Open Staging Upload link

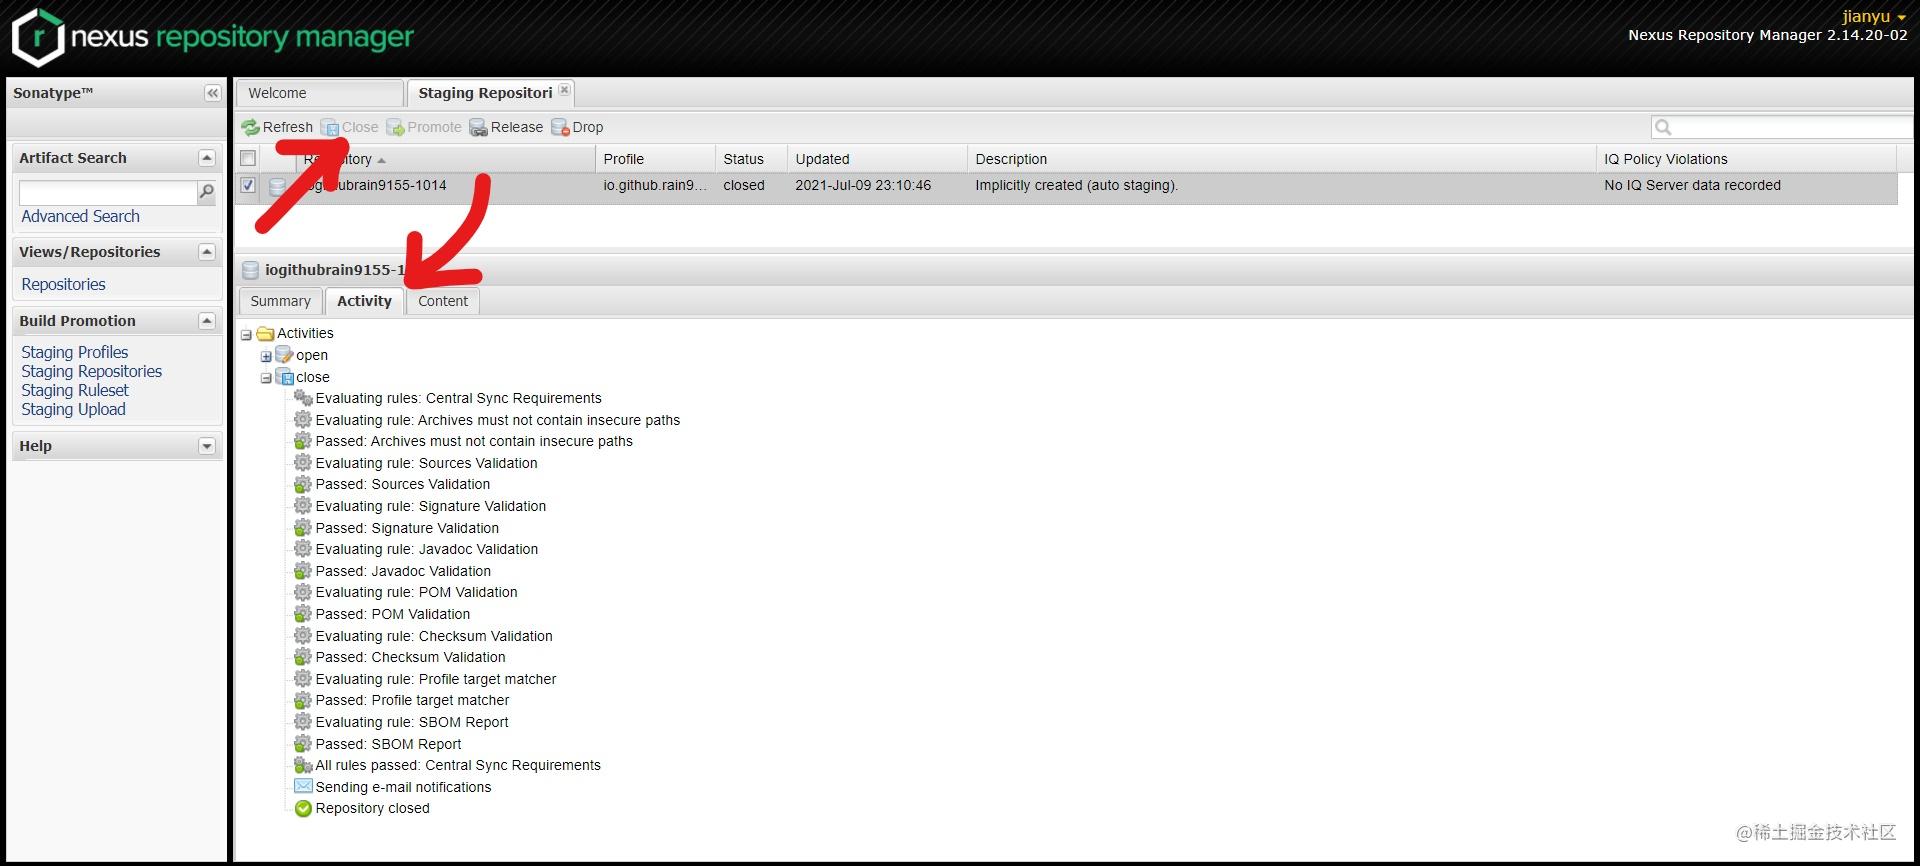click(73, 409)
